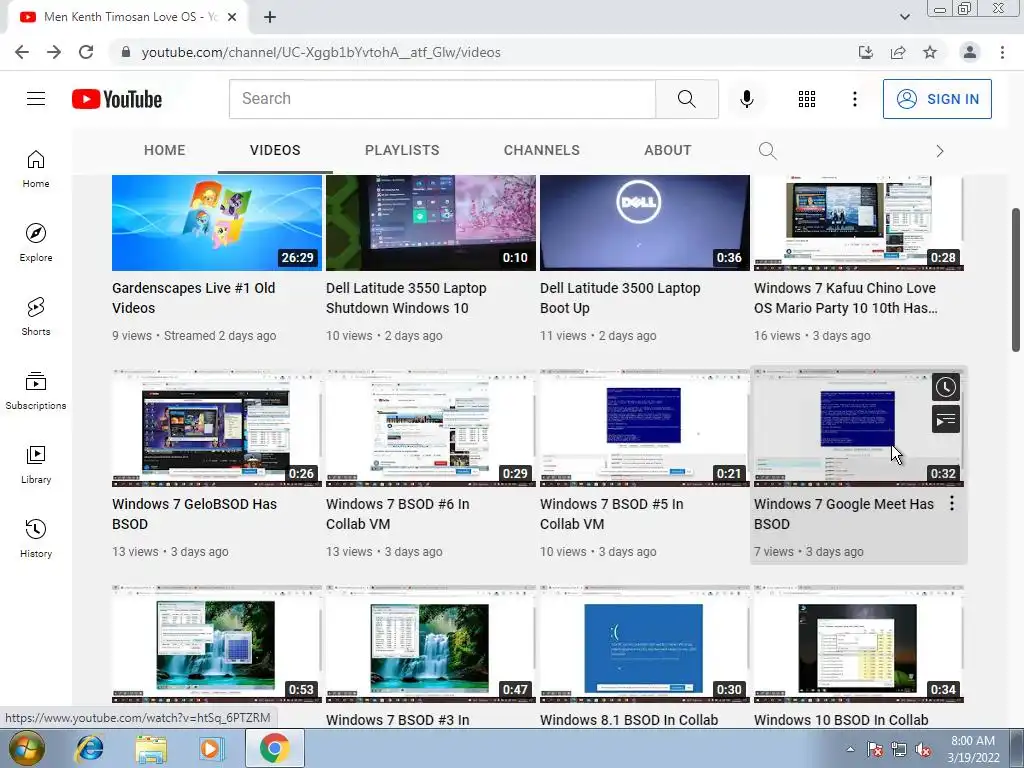This screenshot has width=1024, height=768.
Task: Open Chrome profile avatar
Action: coord(970,52)
